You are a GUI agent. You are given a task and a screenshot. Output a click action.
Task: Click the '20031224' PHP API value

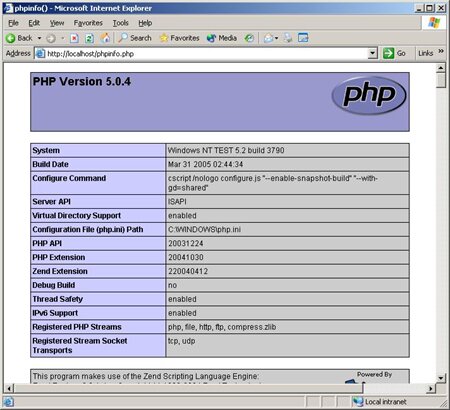(185, 243)
